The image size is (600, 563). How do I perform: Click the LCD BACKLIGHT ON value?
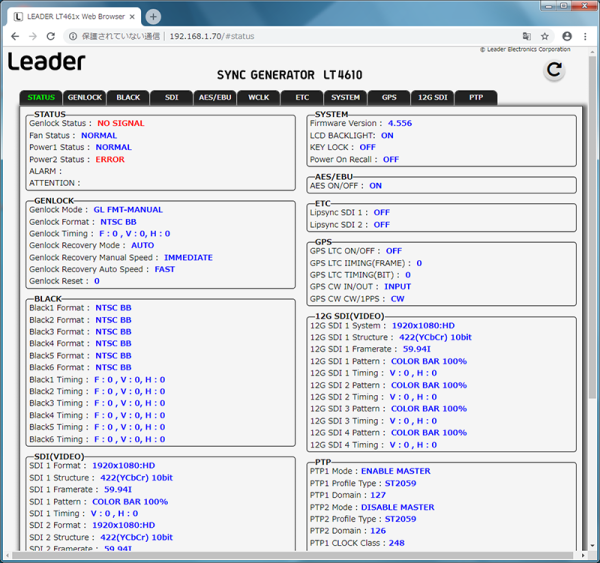387,135
